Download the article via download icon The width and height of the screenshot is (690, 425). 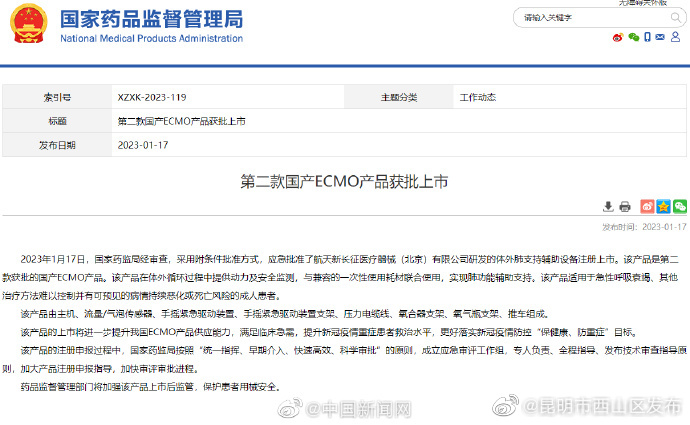(608, 206)
